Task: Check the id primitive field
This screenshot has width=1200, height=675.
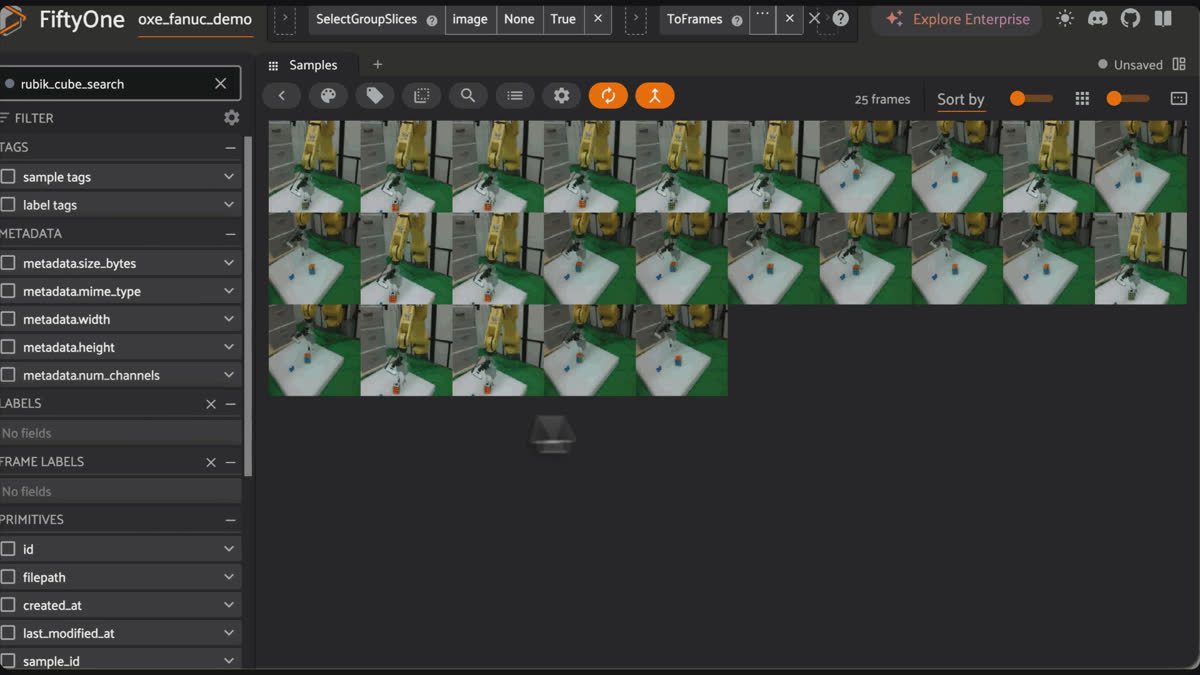Action: [x=8, y=549]
